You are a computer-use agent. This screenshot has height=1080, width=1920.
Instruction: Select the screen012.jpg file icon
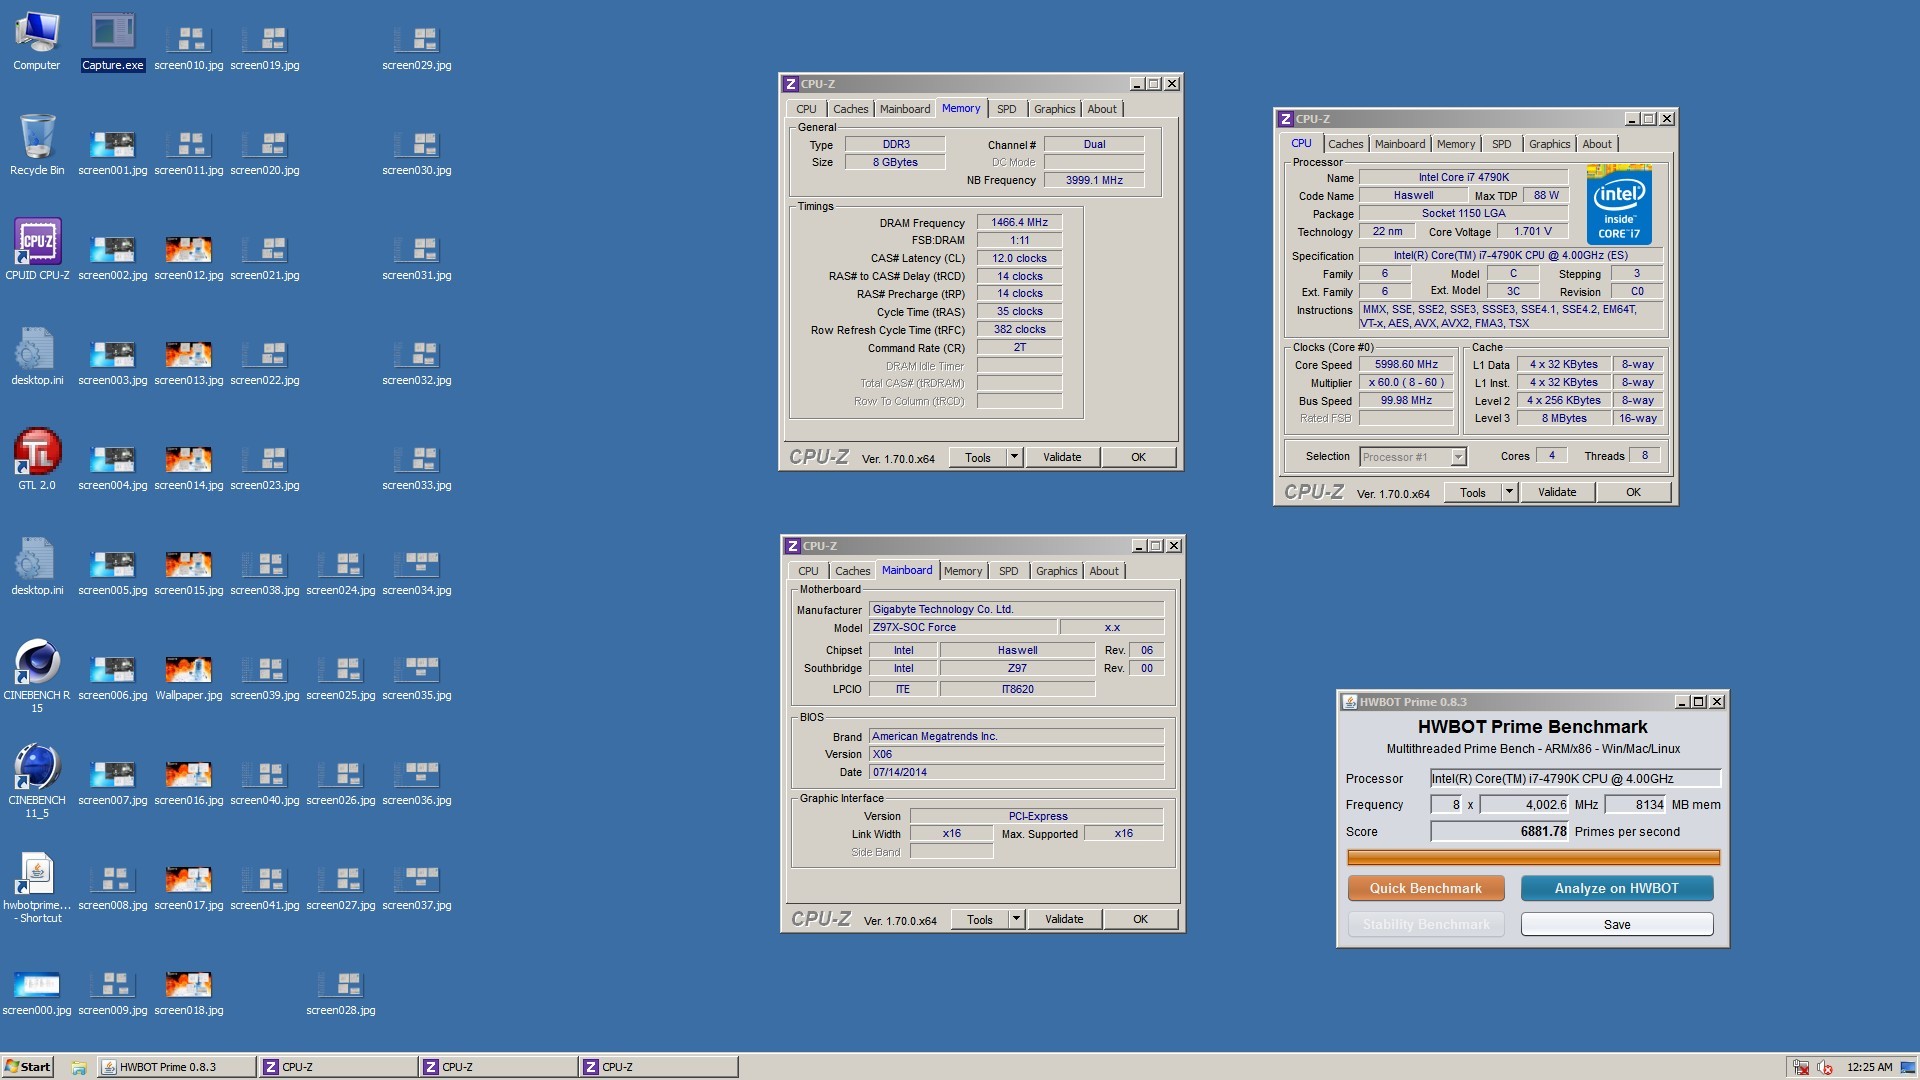tap(189, 257)
